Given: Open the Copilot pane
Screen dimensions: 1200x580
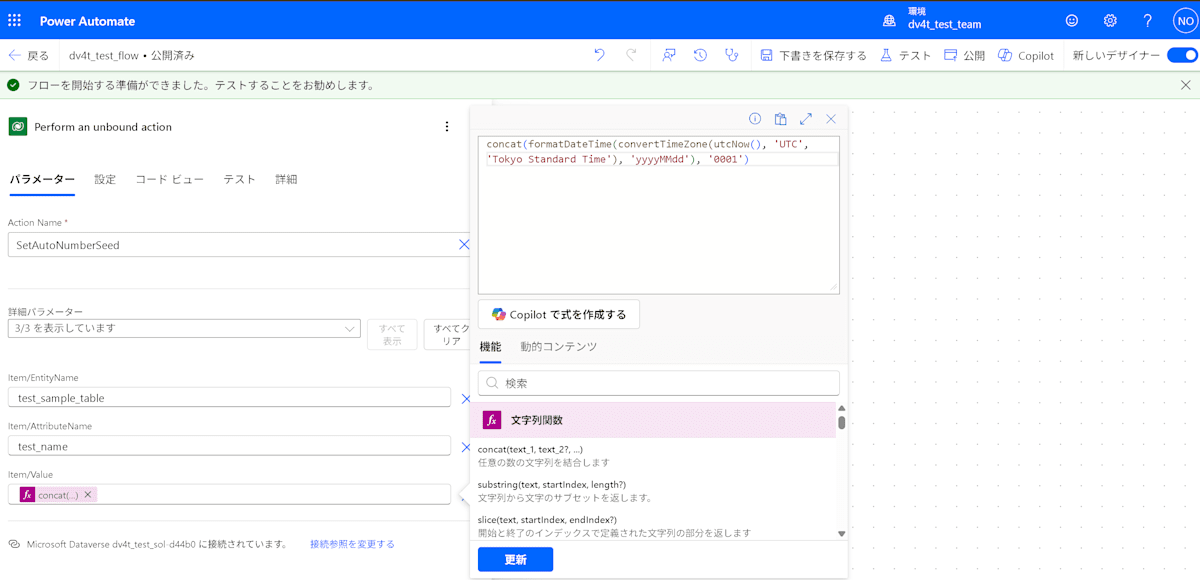Looking at the screenshot, I should [x=1026, y=56].
